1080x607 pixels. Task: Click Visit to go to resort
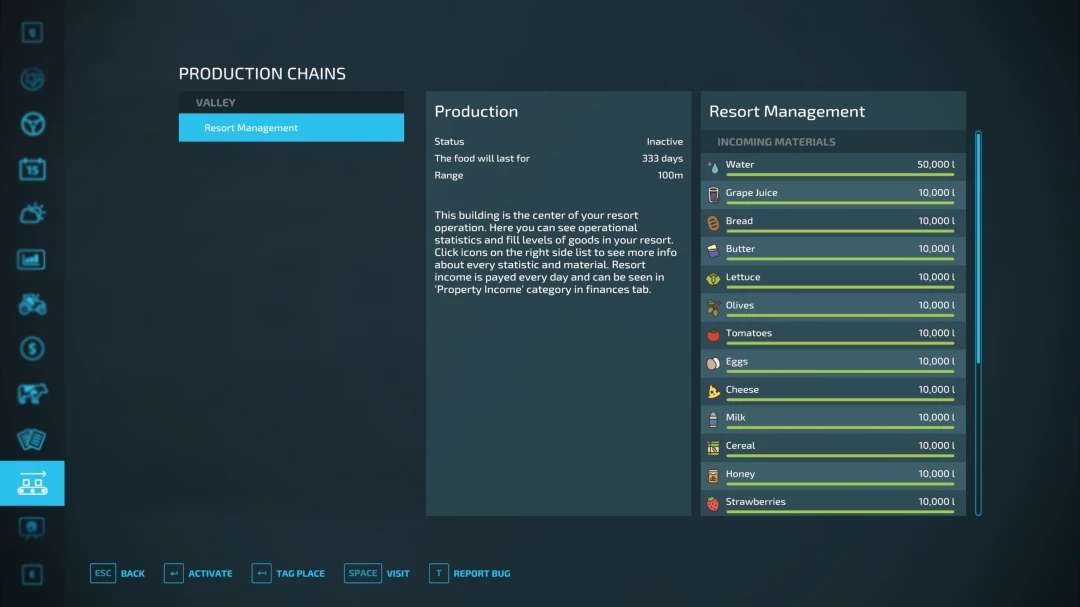click(x=377, y=574)
